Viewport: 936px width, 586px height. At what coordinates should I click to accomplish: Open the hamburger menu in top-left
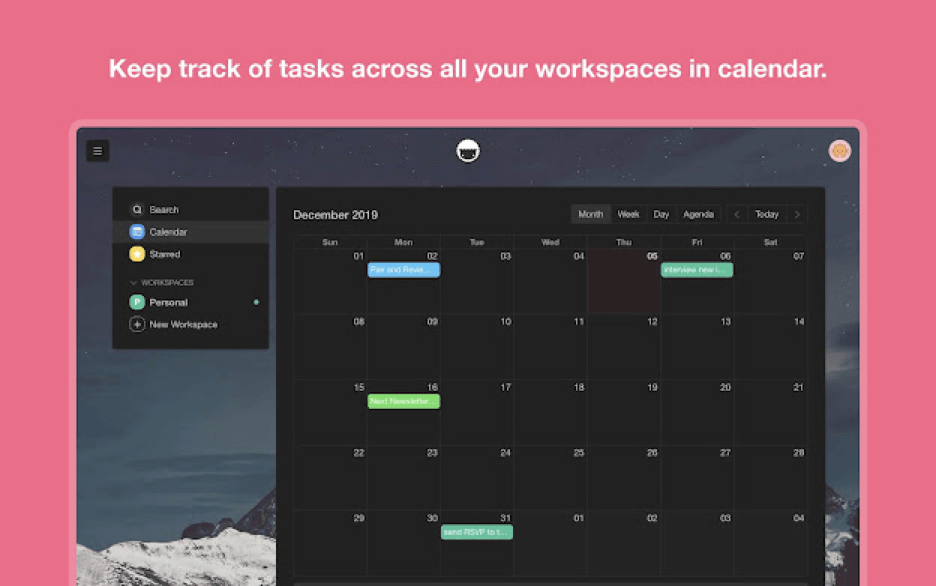coord(97,151)
